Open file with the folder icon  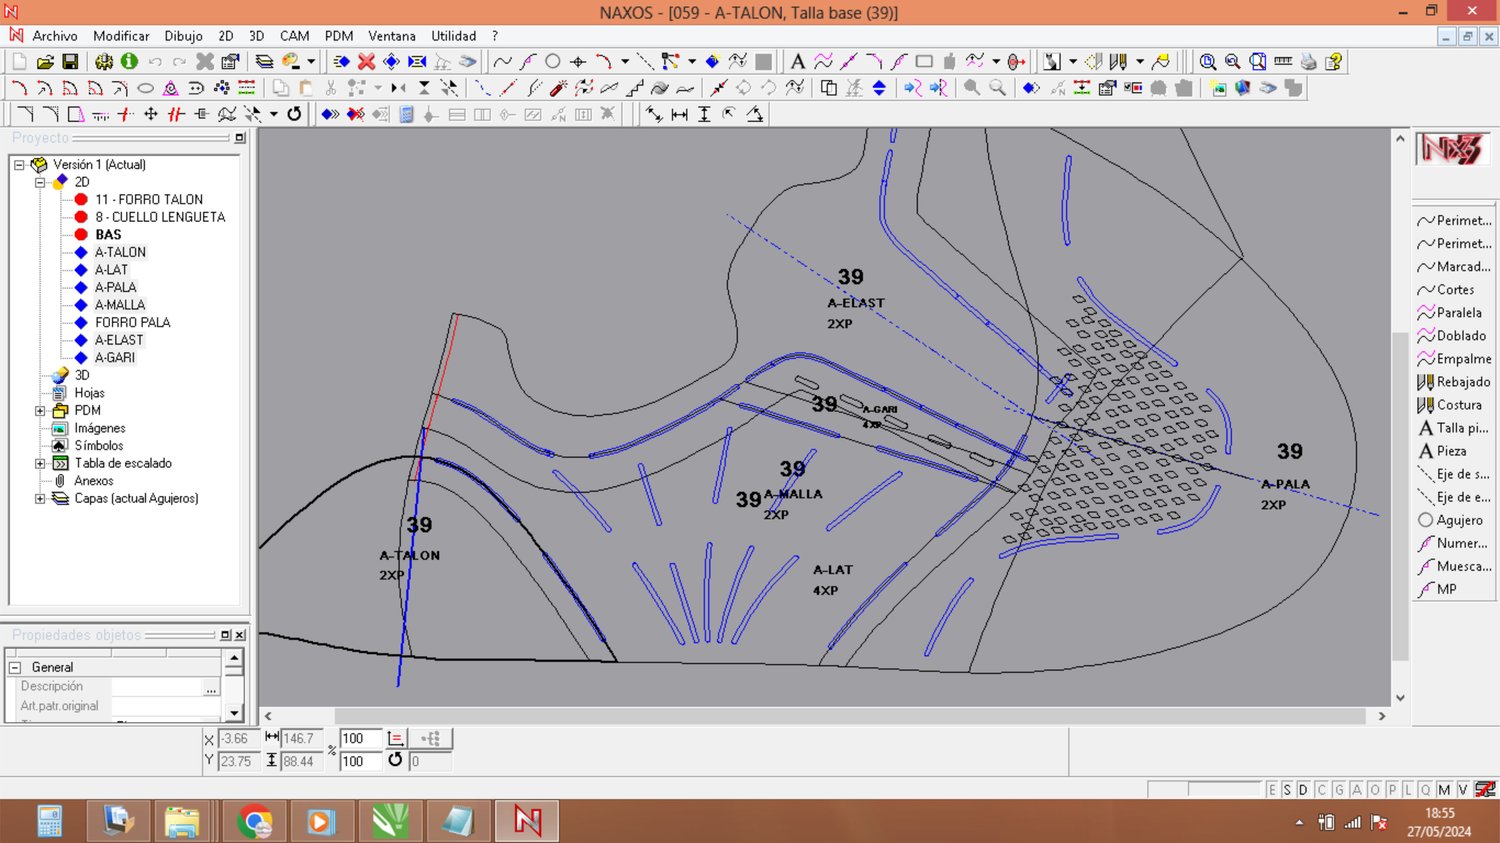[x=45, y=62]
